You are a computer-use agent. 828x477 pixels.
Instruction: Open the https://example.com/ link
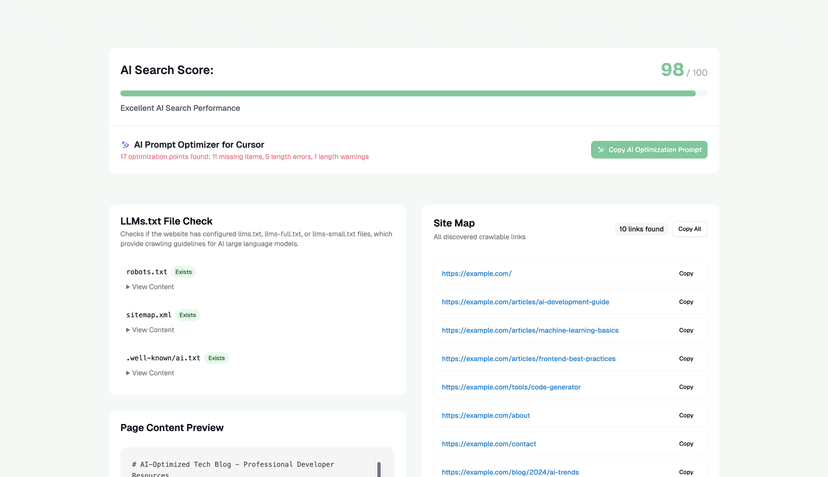476,273
